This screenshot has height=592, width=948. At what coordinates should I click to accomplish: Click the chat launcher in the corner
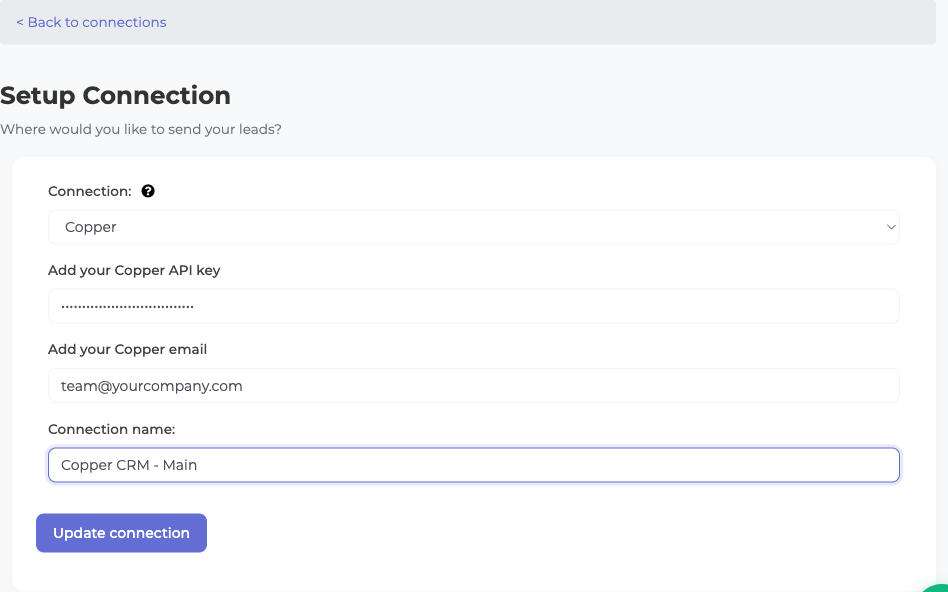(938, 586)
